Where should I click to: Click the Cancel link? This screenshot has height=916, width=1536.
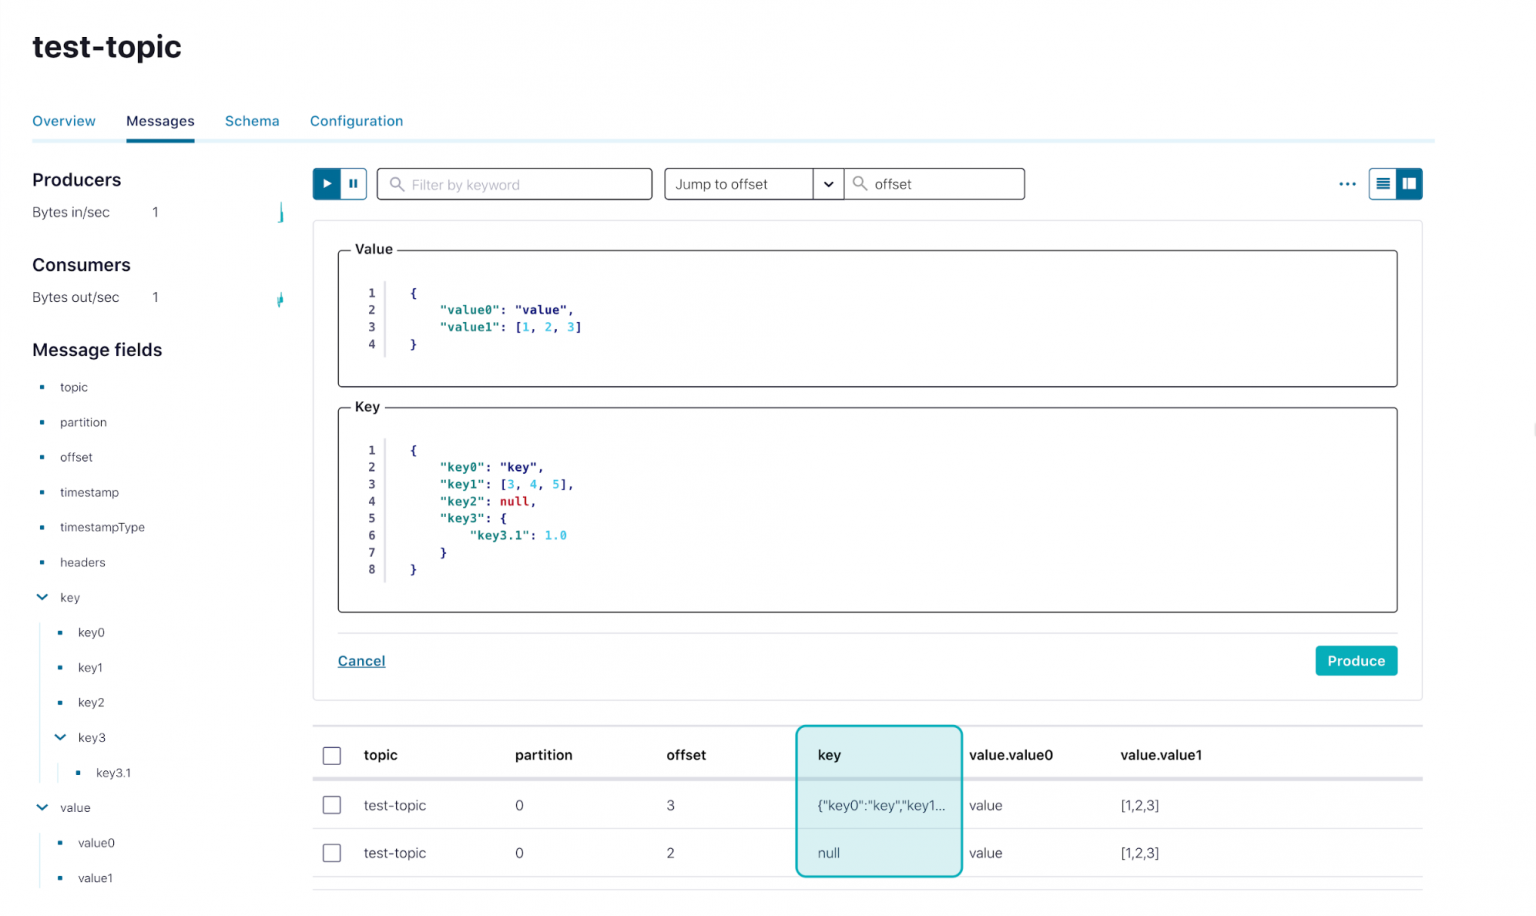[x=361, y=660]
